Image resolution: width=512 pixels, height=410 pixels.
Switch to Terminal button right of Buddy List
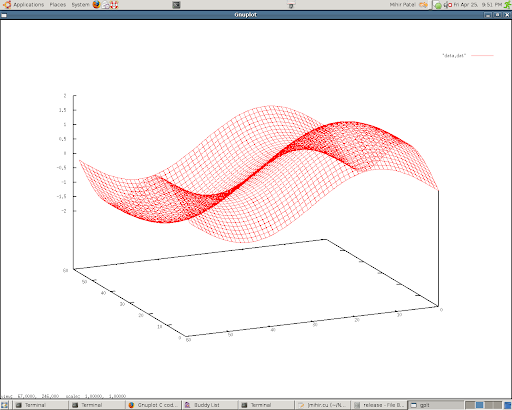[x=266, y=405]
